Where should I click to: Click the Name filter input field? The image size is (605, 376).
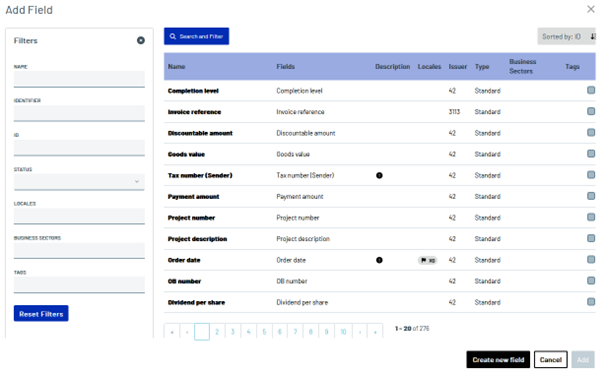click(x=79, y=79)
